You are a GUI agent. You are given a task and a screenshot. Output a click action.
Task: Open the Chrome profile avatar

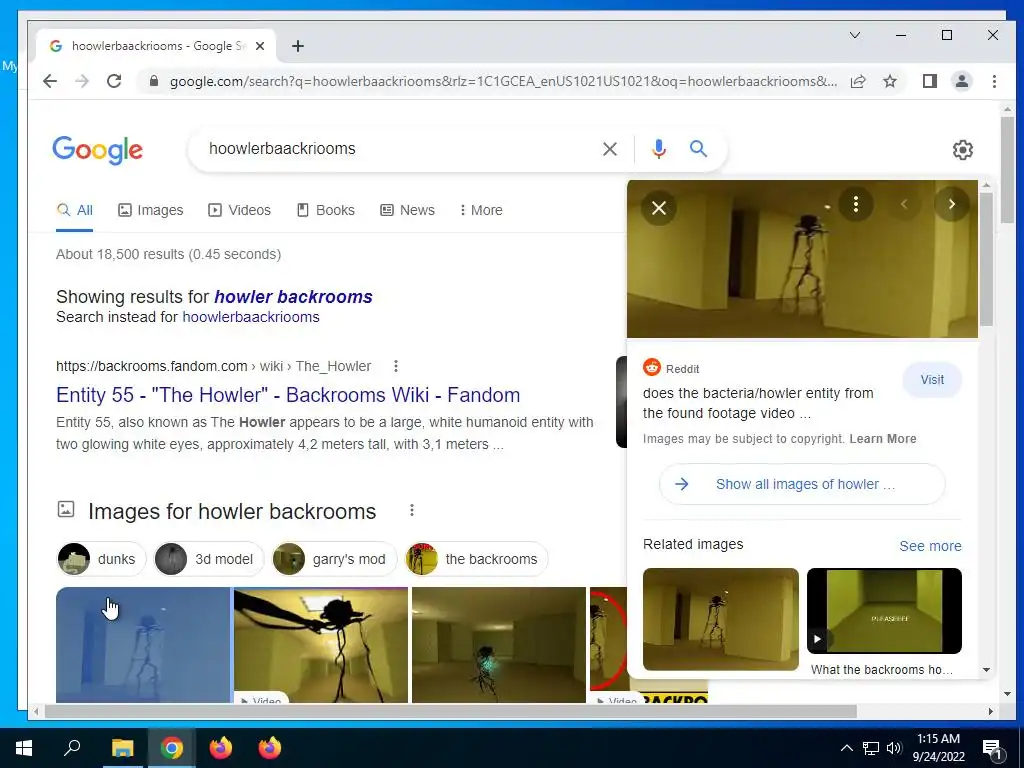pyautogui.click(x=961, y=81)
